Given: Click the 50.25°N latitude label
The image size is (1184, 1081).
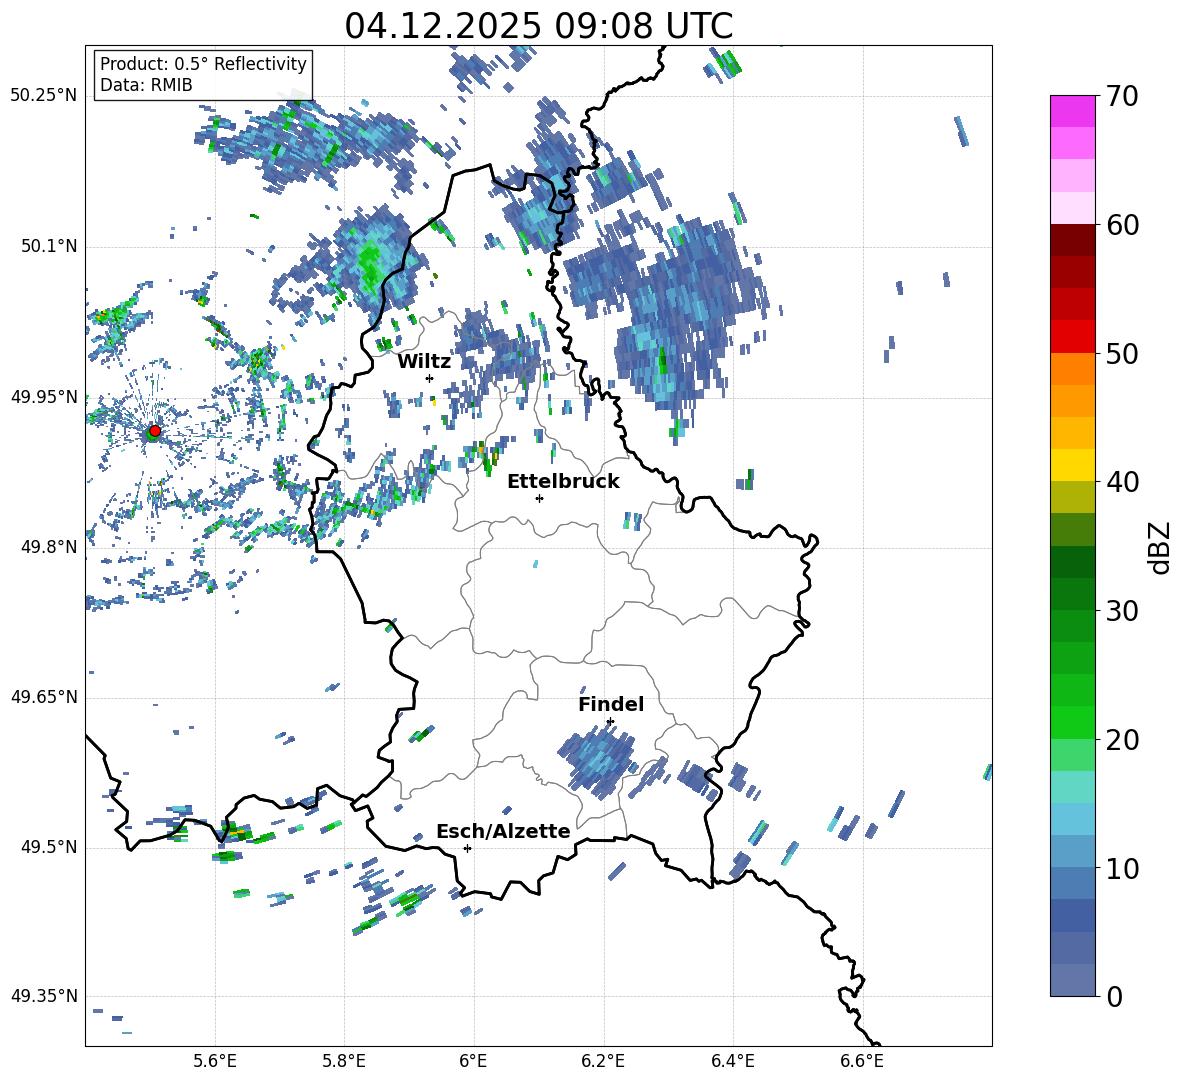Looking at the screenshot, I should tap(44, 96).
